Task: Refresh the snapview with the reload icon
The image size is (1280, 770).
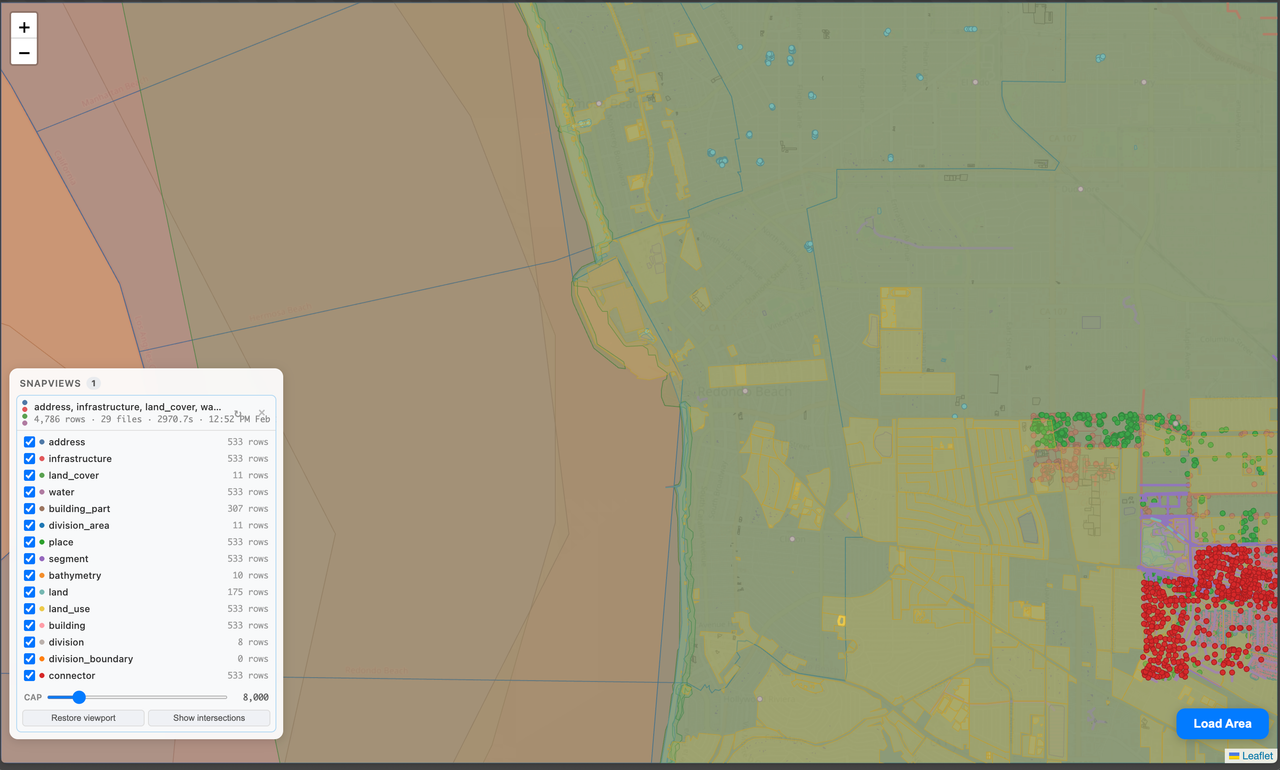Action: tap(238, 413)
